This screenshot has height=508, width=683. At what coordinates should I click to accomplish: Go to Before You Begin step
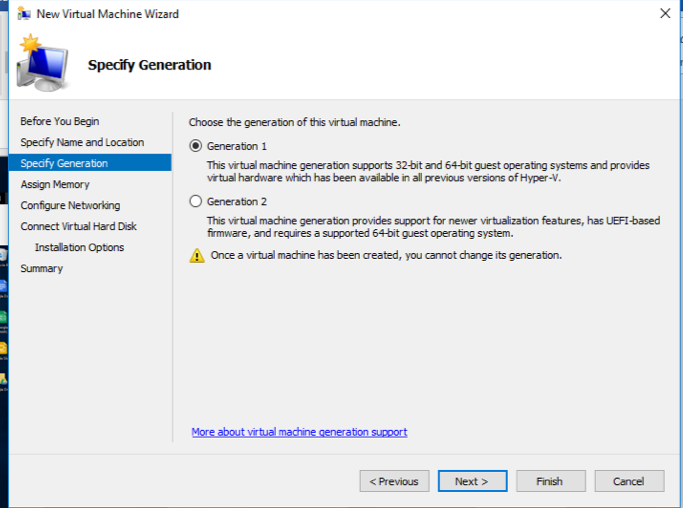tap(60, 121)
